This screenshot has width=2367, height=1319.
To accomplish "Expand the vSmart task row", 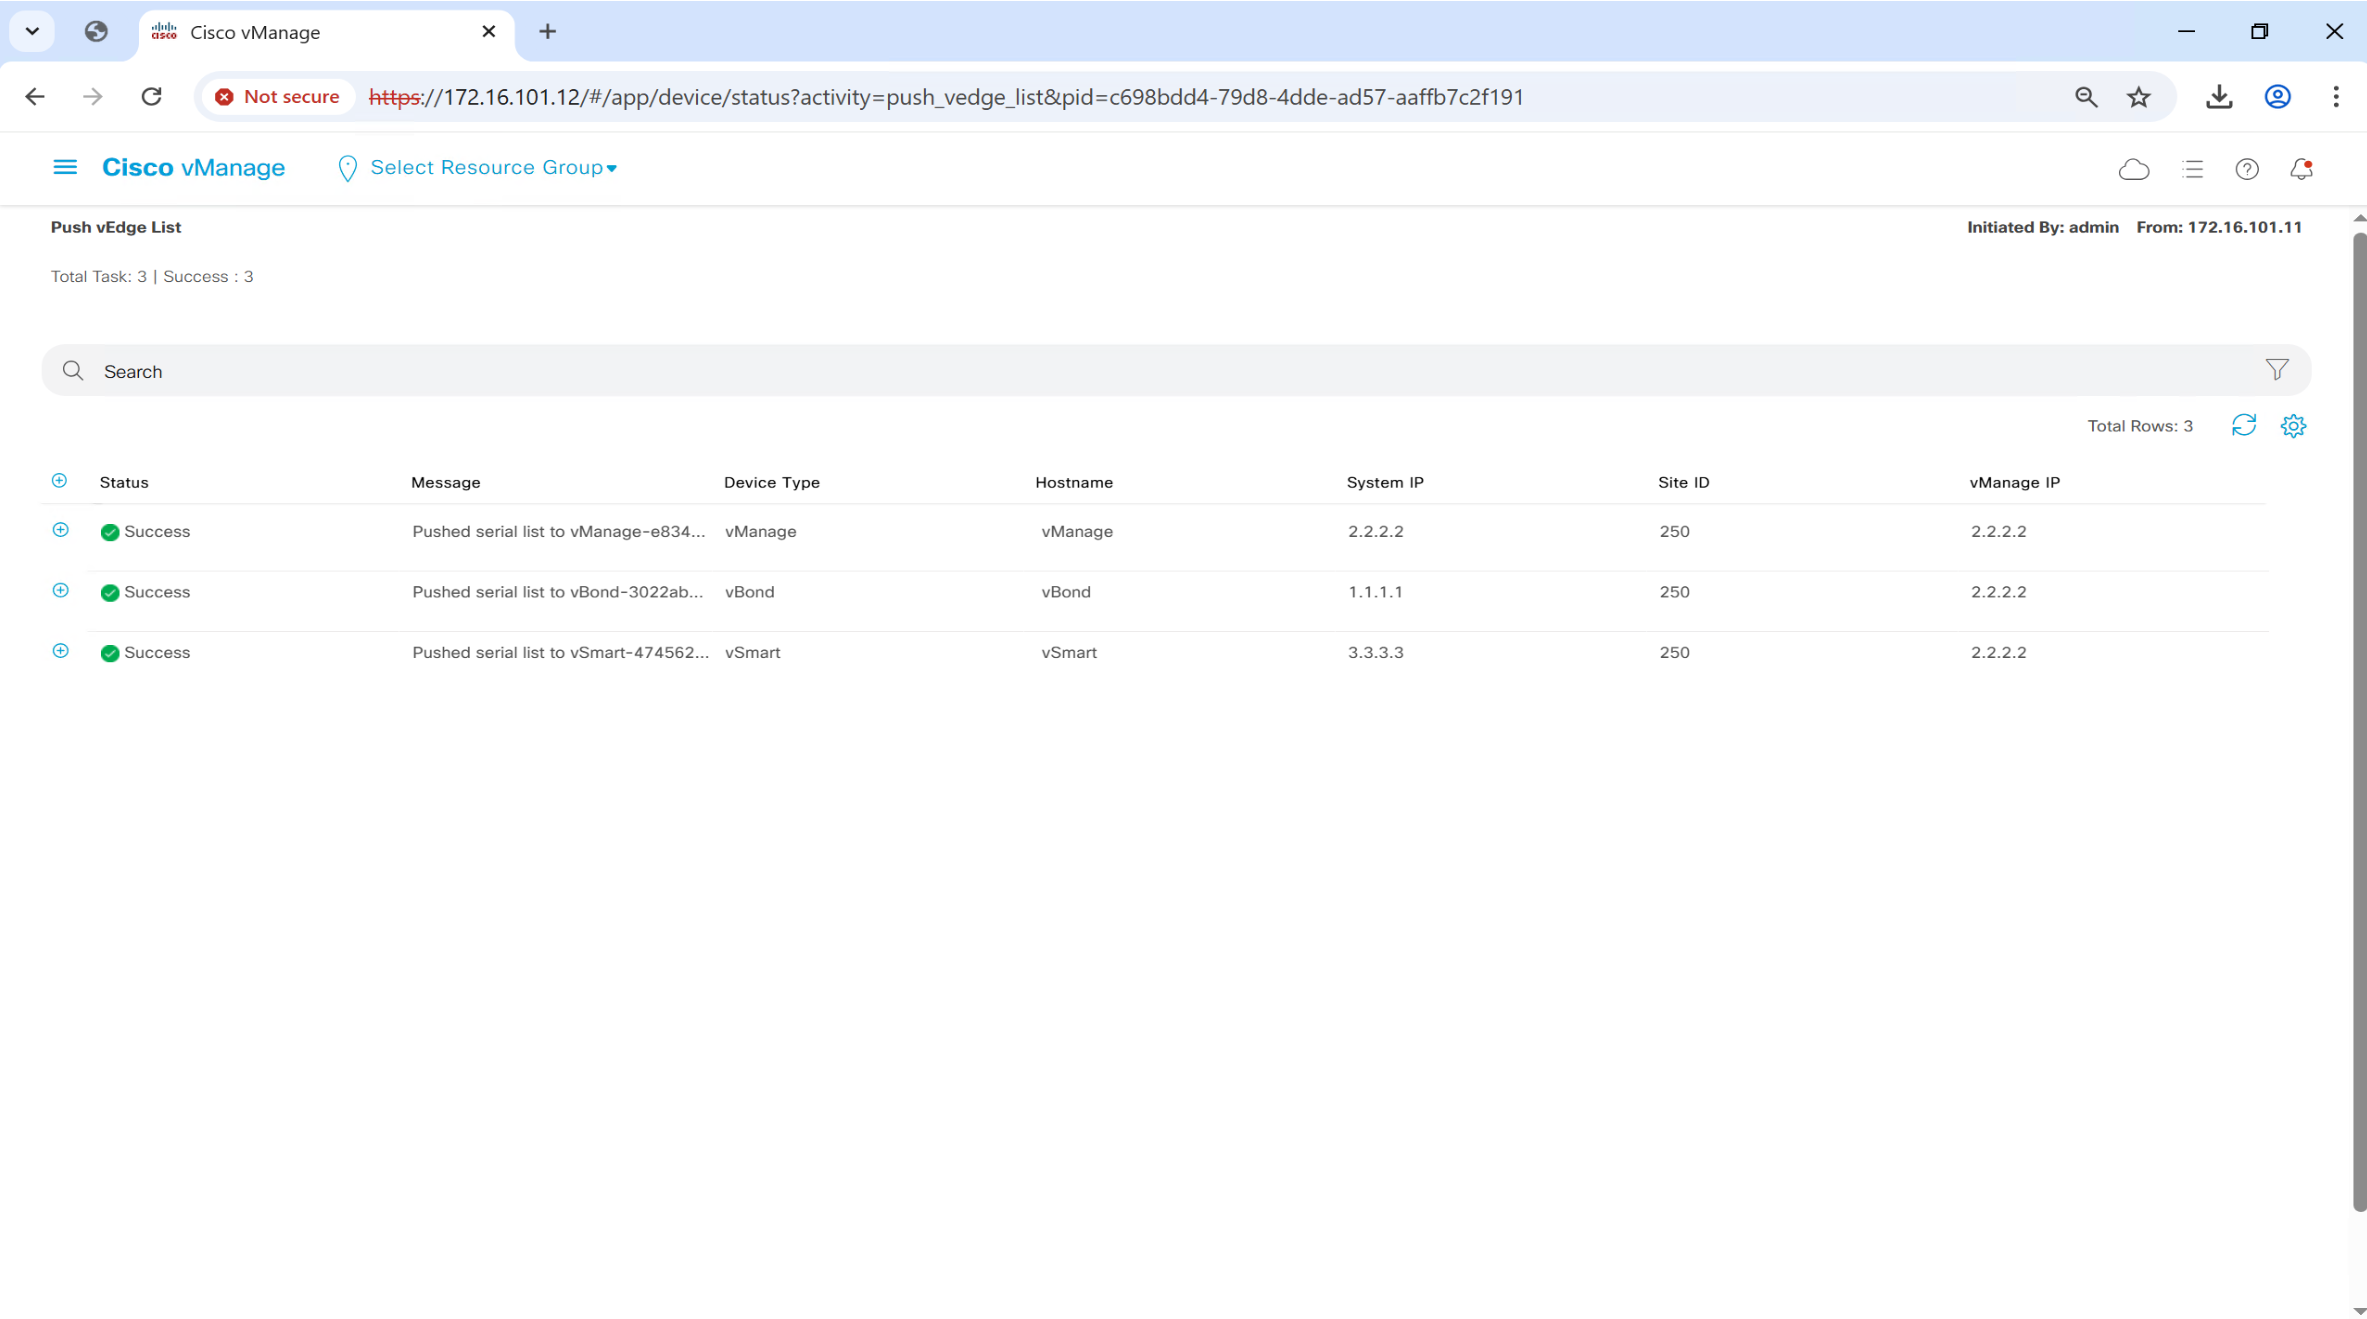I will (60, 651).
